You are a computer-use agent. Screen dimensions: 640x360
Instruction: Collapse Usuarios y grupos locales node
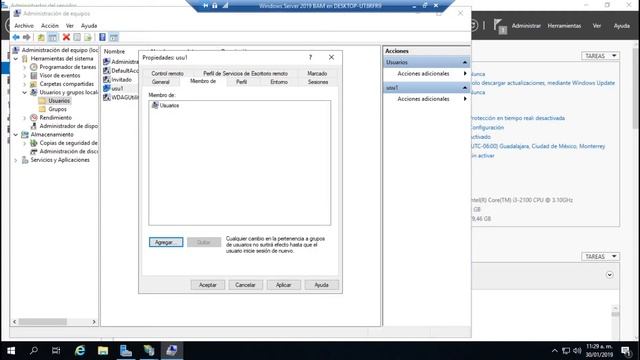[24, 93]
